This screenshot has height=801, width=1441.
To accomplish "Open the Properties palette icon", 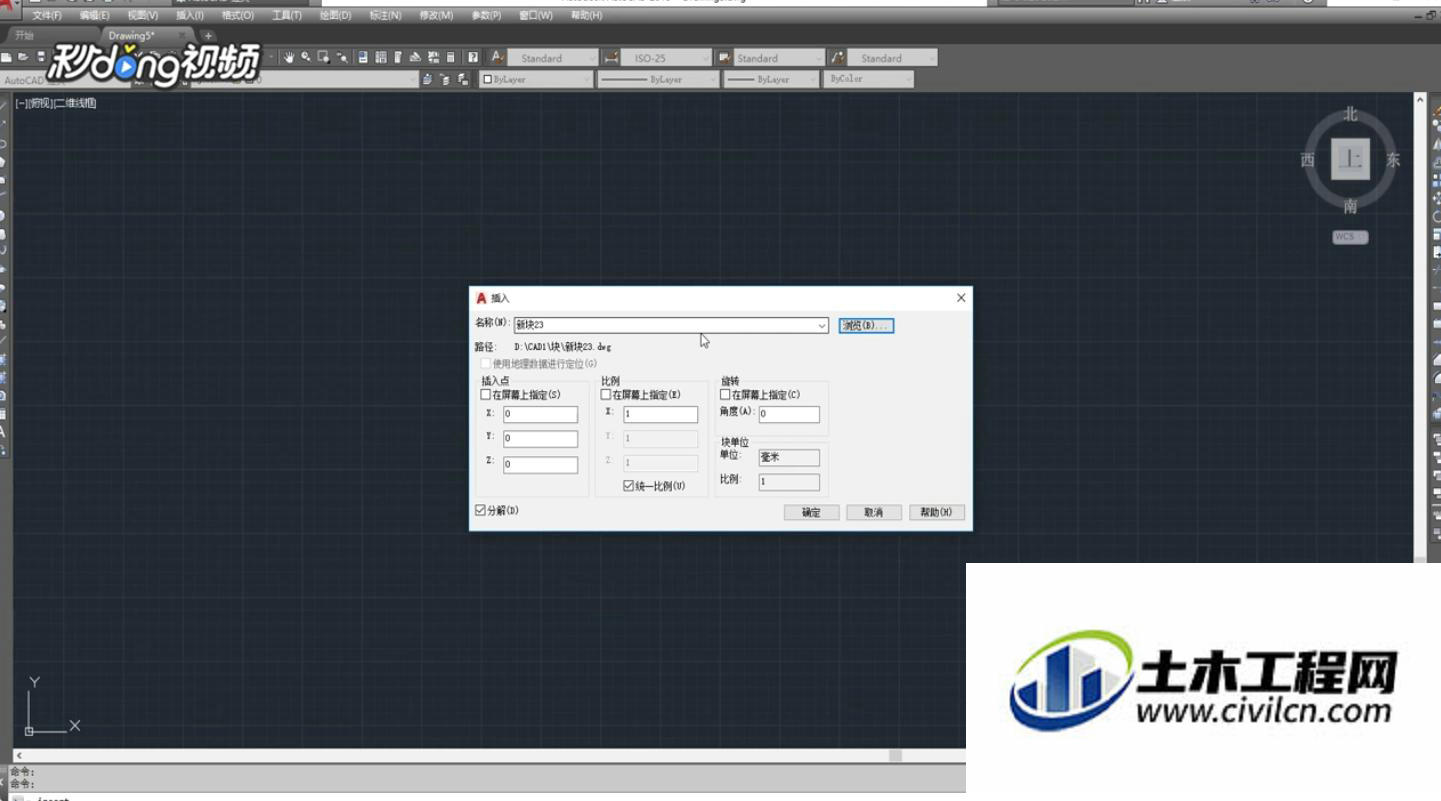I will click(x=363, y=57).
